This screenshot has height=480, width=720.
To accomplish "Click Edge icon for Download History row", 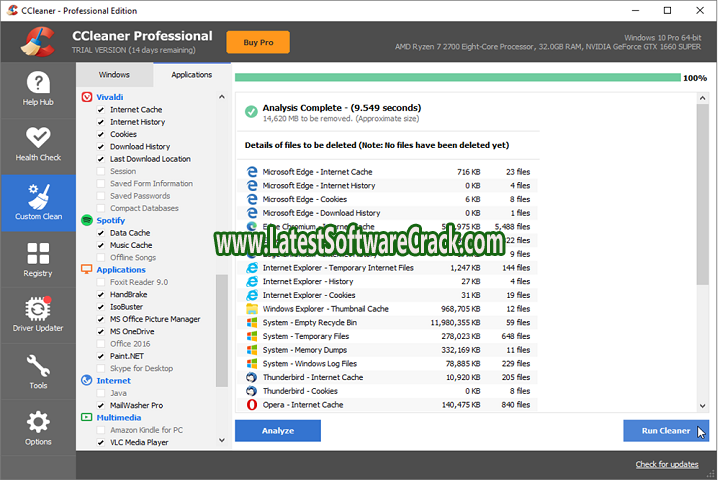I will point(252,213).
